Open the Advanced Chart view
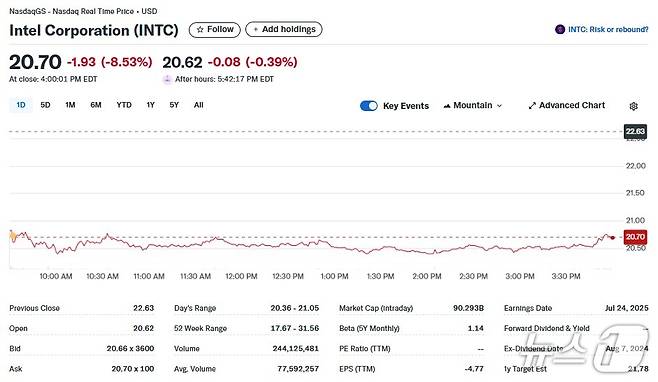This screenshot has height=382, width=658. coord(567,105)
